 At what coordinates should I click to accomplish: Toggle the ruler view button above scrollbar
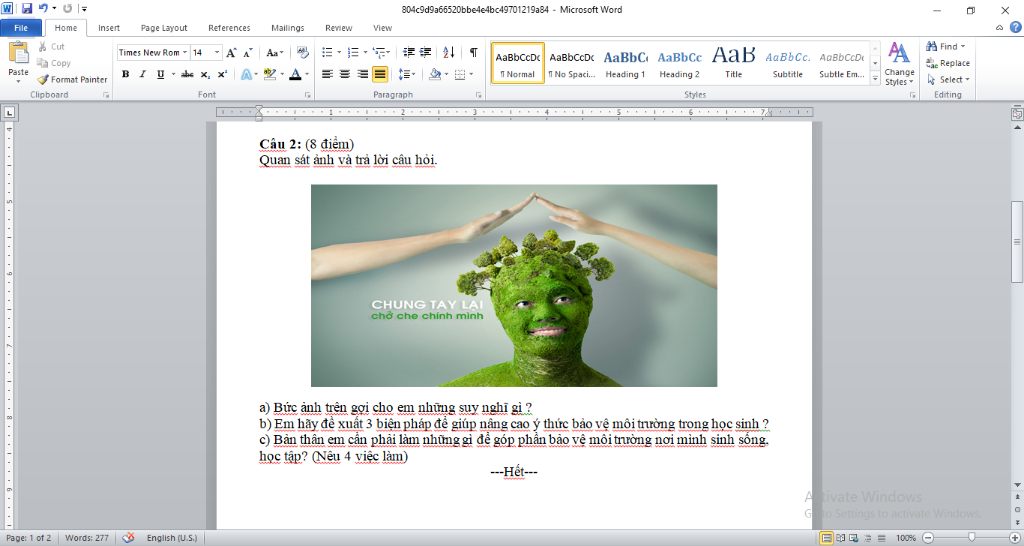[1017, 114]
